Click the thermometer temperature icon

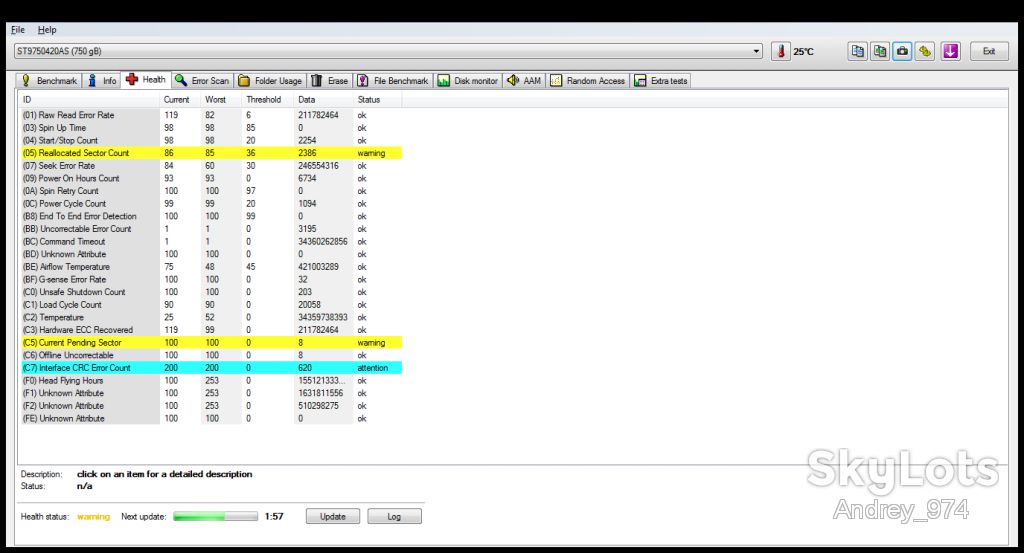click(x=780, y=51)
